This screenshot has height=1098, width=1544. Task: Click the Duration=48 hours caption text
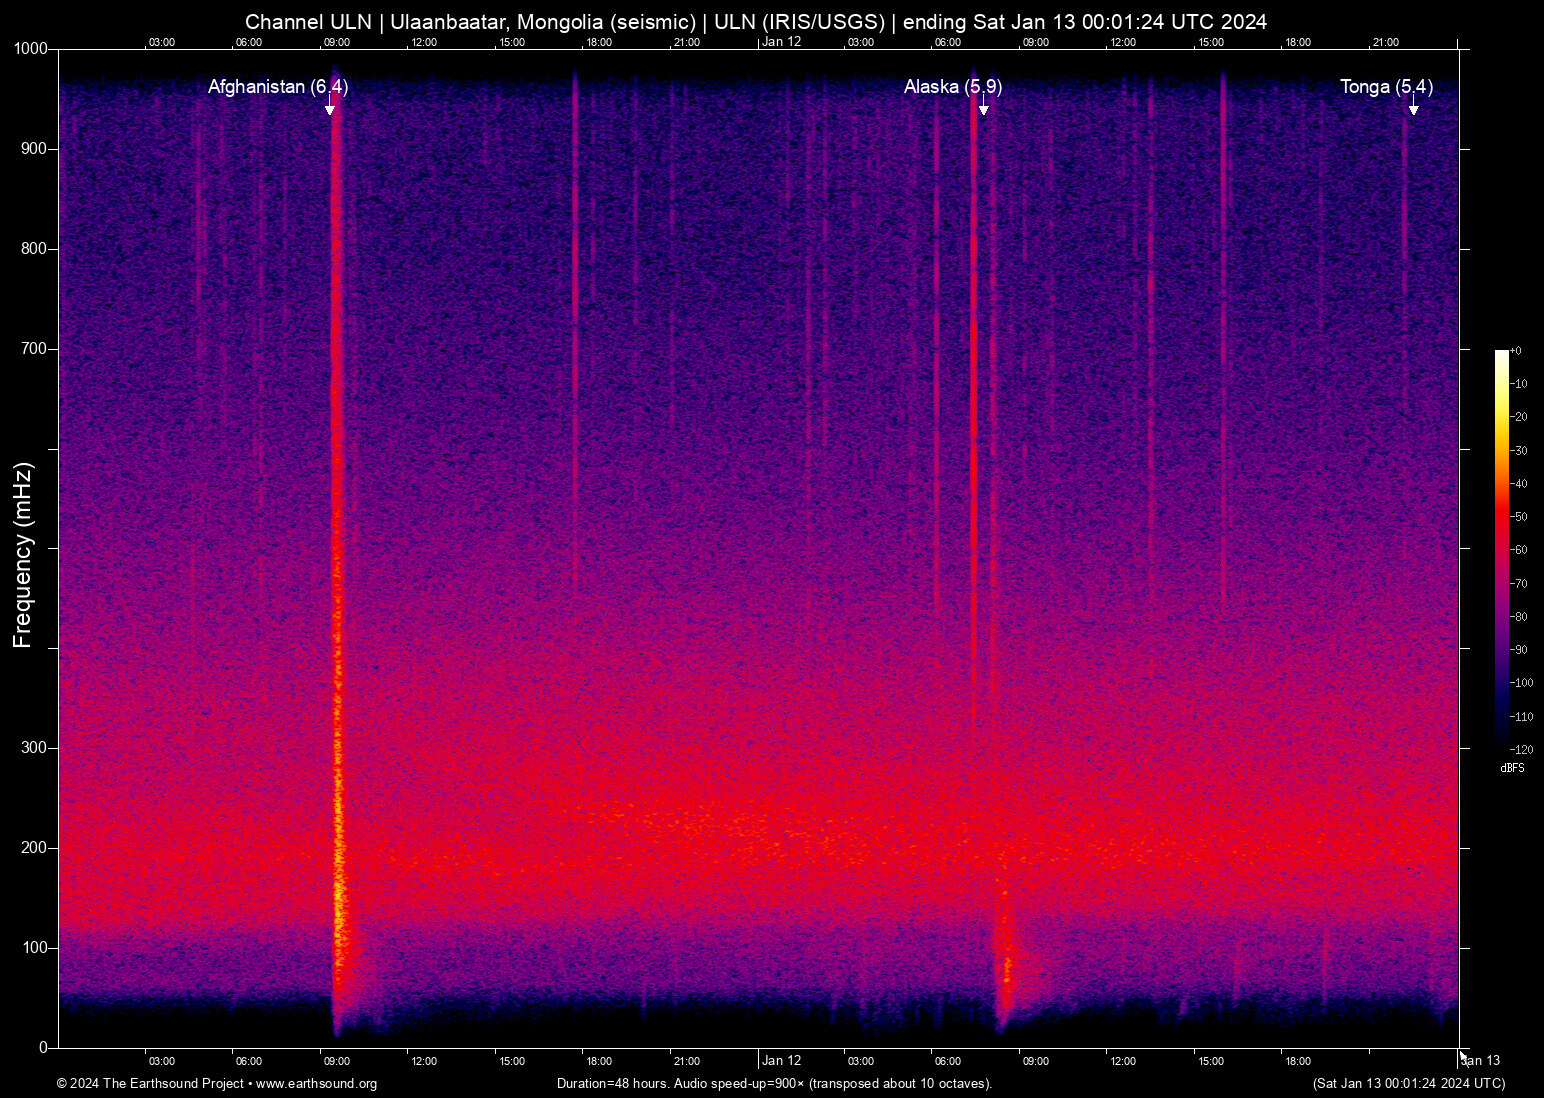tap(774, 1084)
